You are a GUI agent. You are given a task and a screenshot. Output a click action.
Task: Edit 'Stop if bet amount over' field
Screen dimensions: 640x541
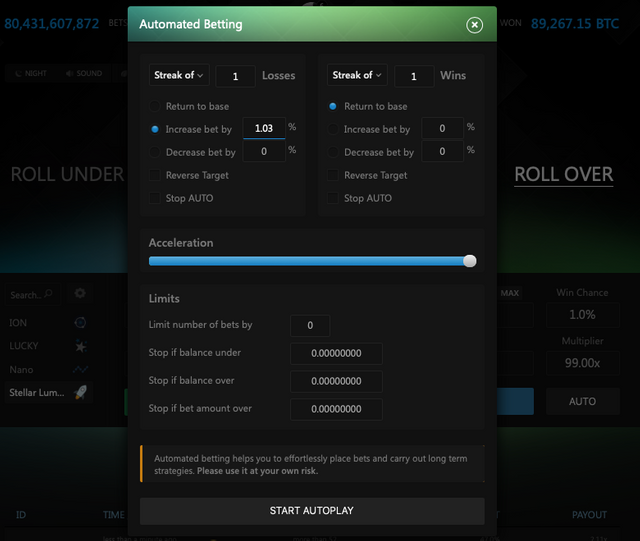pos(336,409)
